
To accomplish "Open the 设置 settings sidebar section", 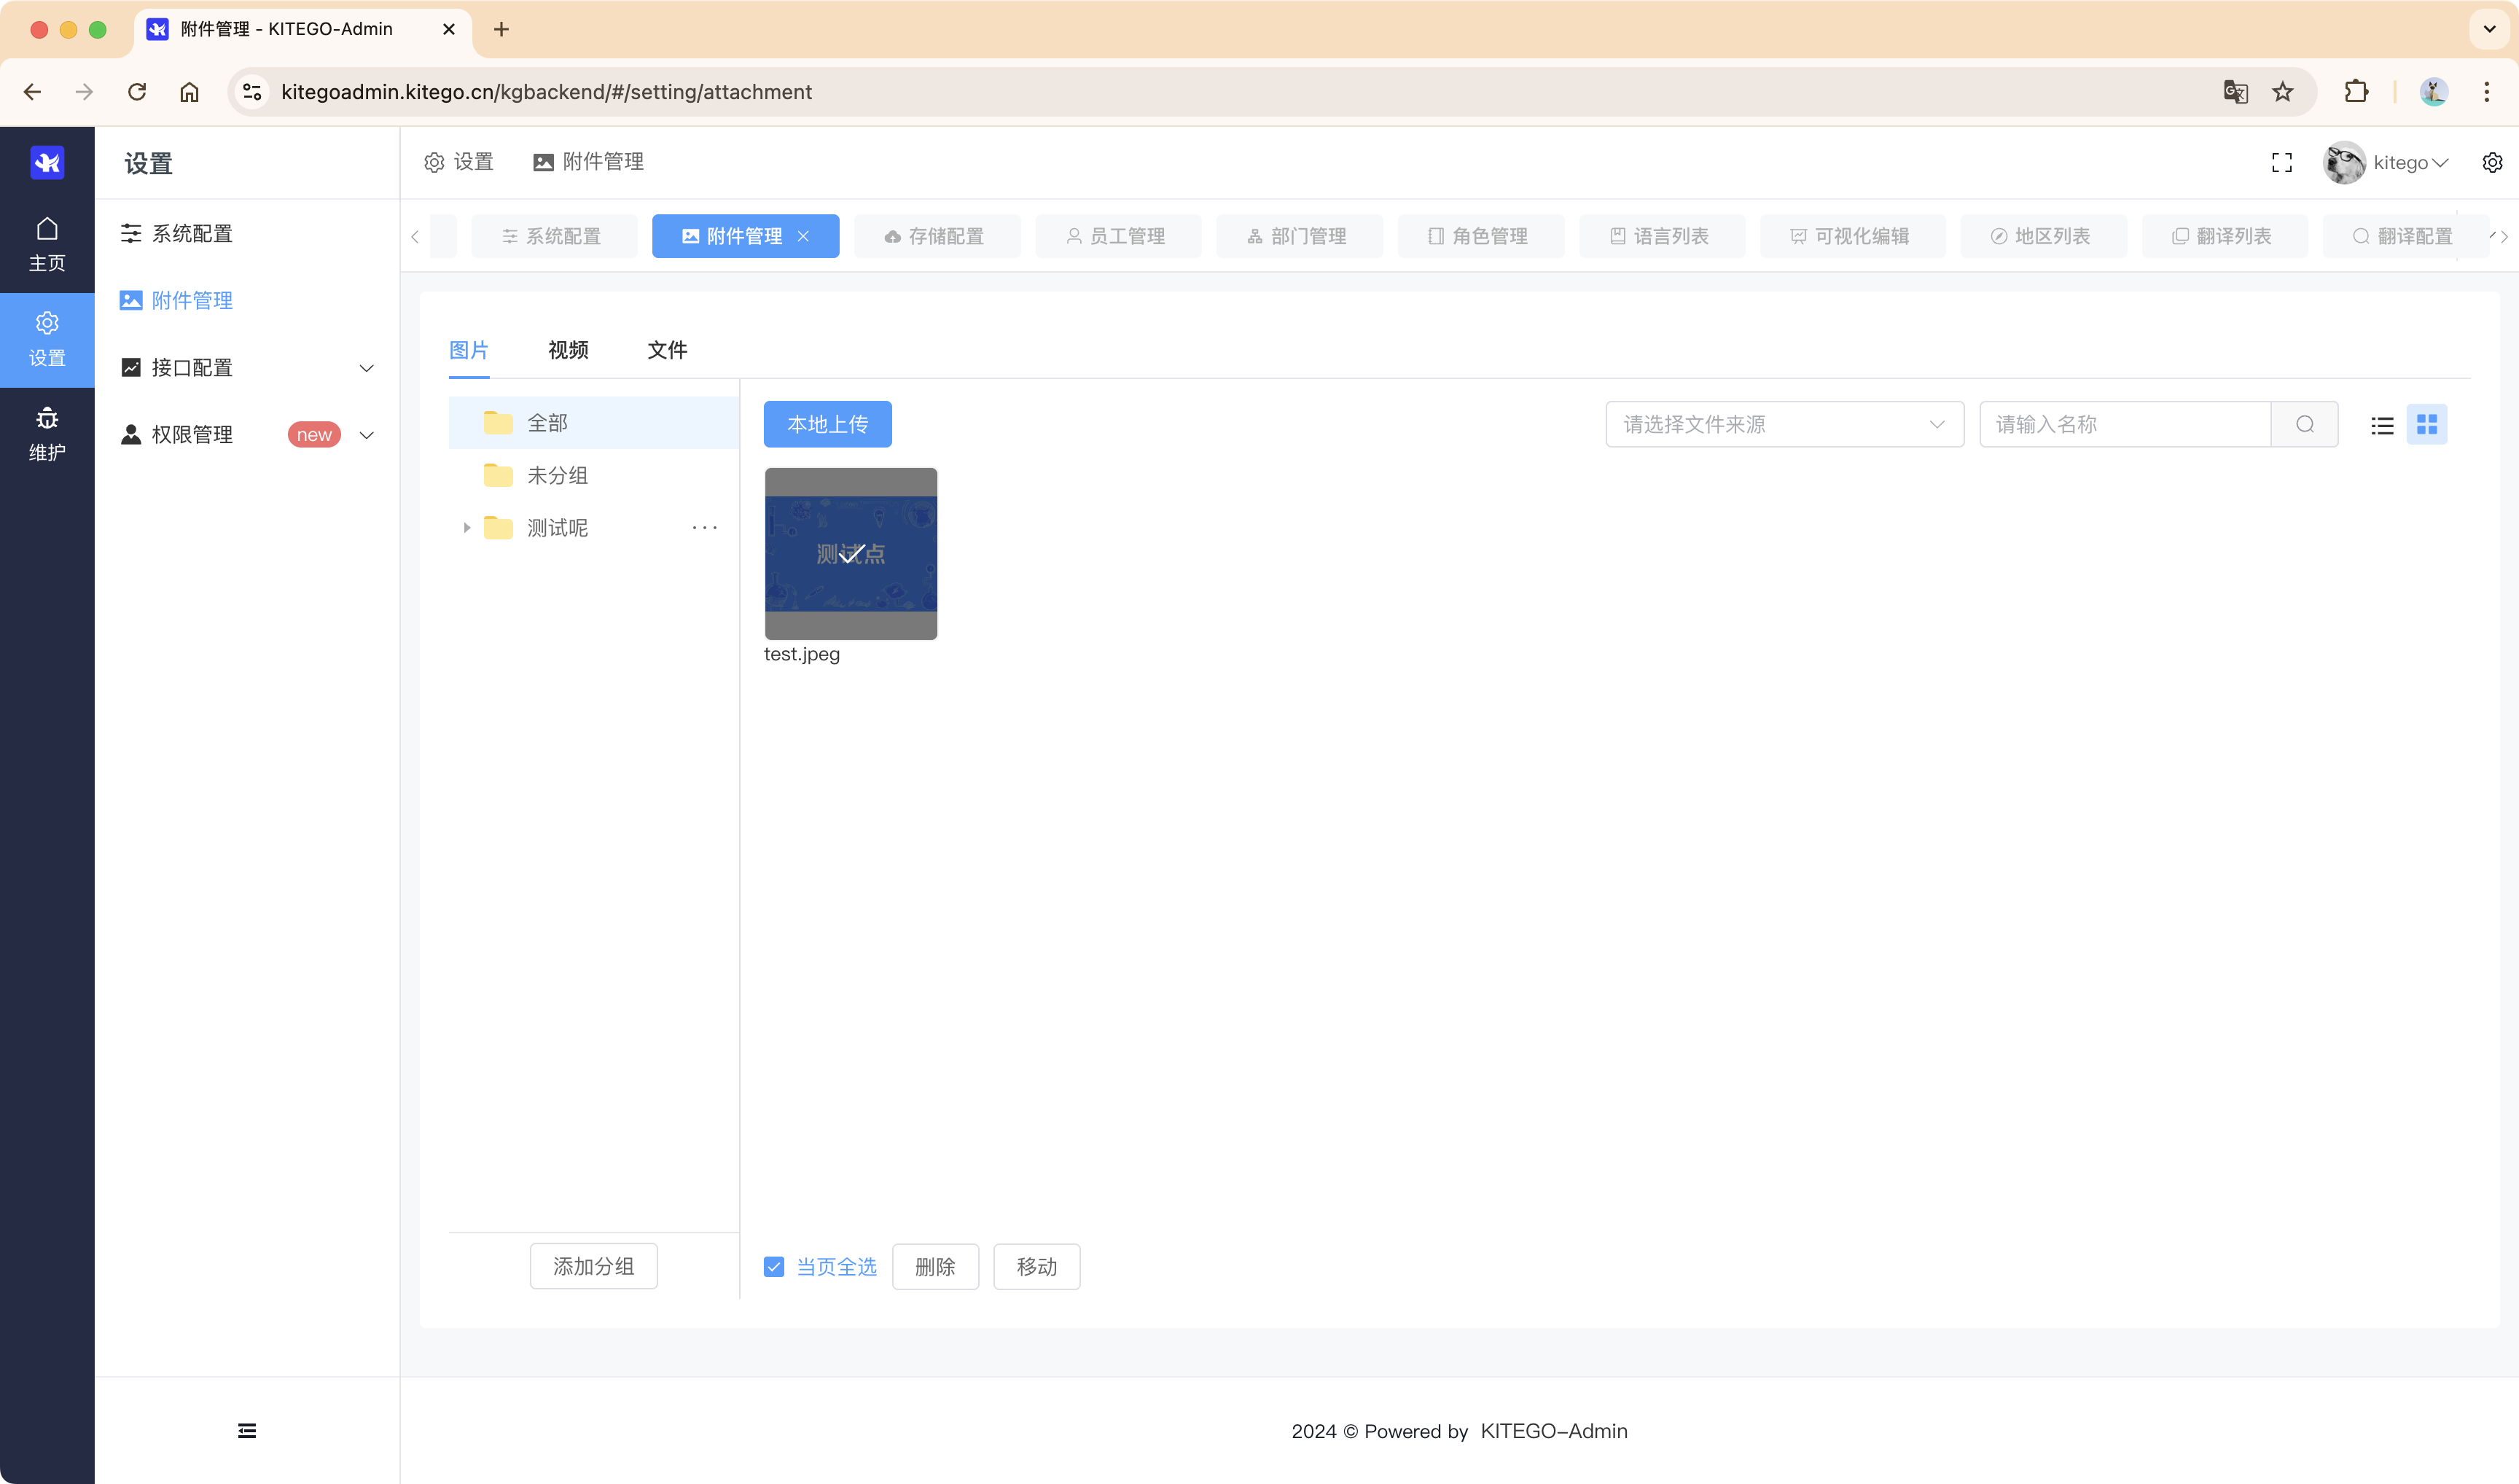I will (47, 339).
